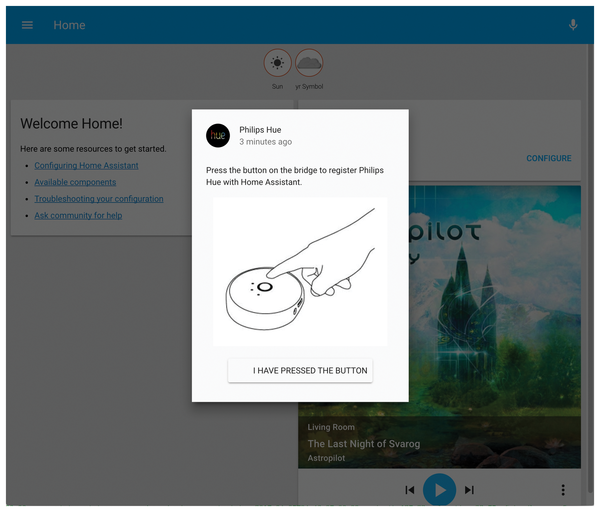The width and height of the screenshot is (600, 512).
Task: Click the Philips Hue logo avatar
Action: tap(218, 135)
